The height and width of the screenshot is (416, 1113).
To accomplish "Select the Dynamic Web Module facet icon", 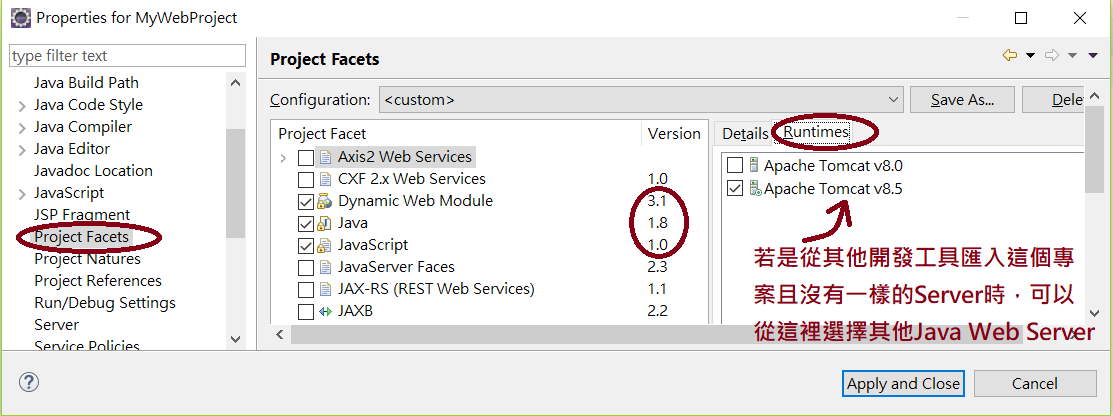I will [325, 201].
